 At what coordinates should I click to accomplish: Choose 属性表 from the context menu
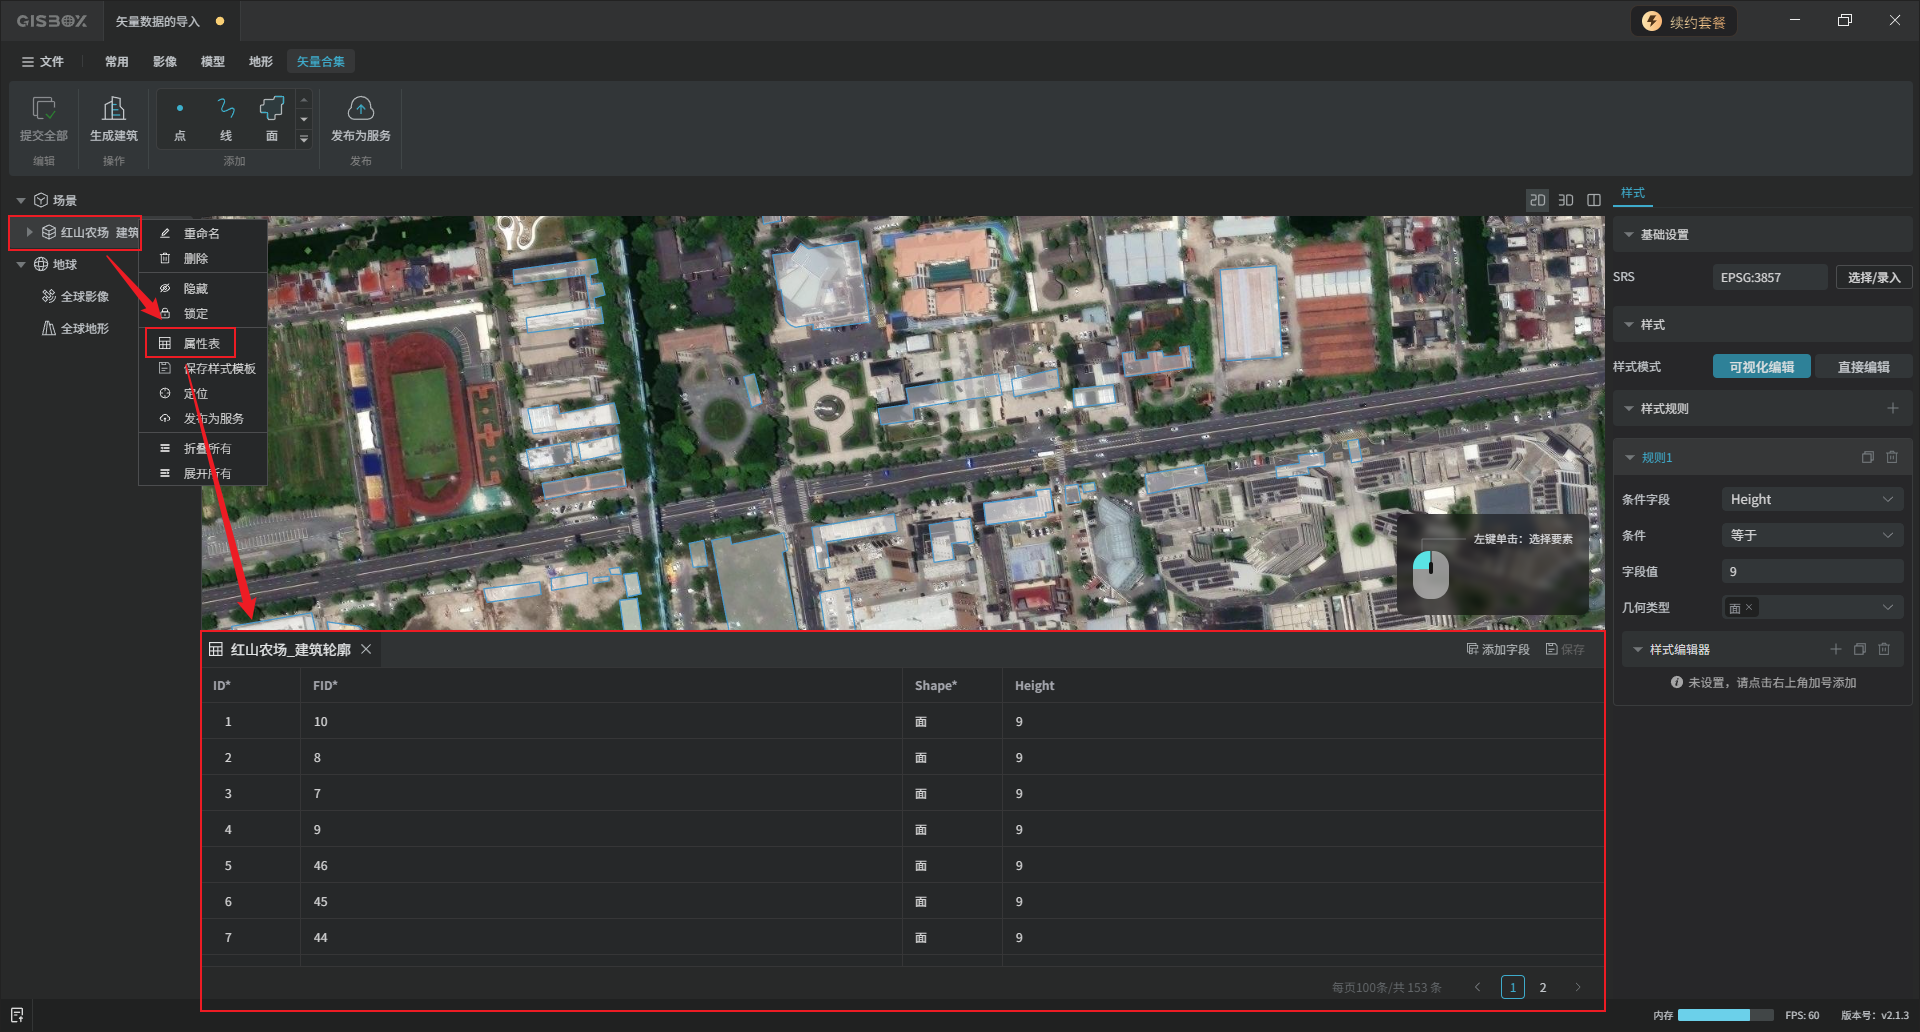coord(201,343)
